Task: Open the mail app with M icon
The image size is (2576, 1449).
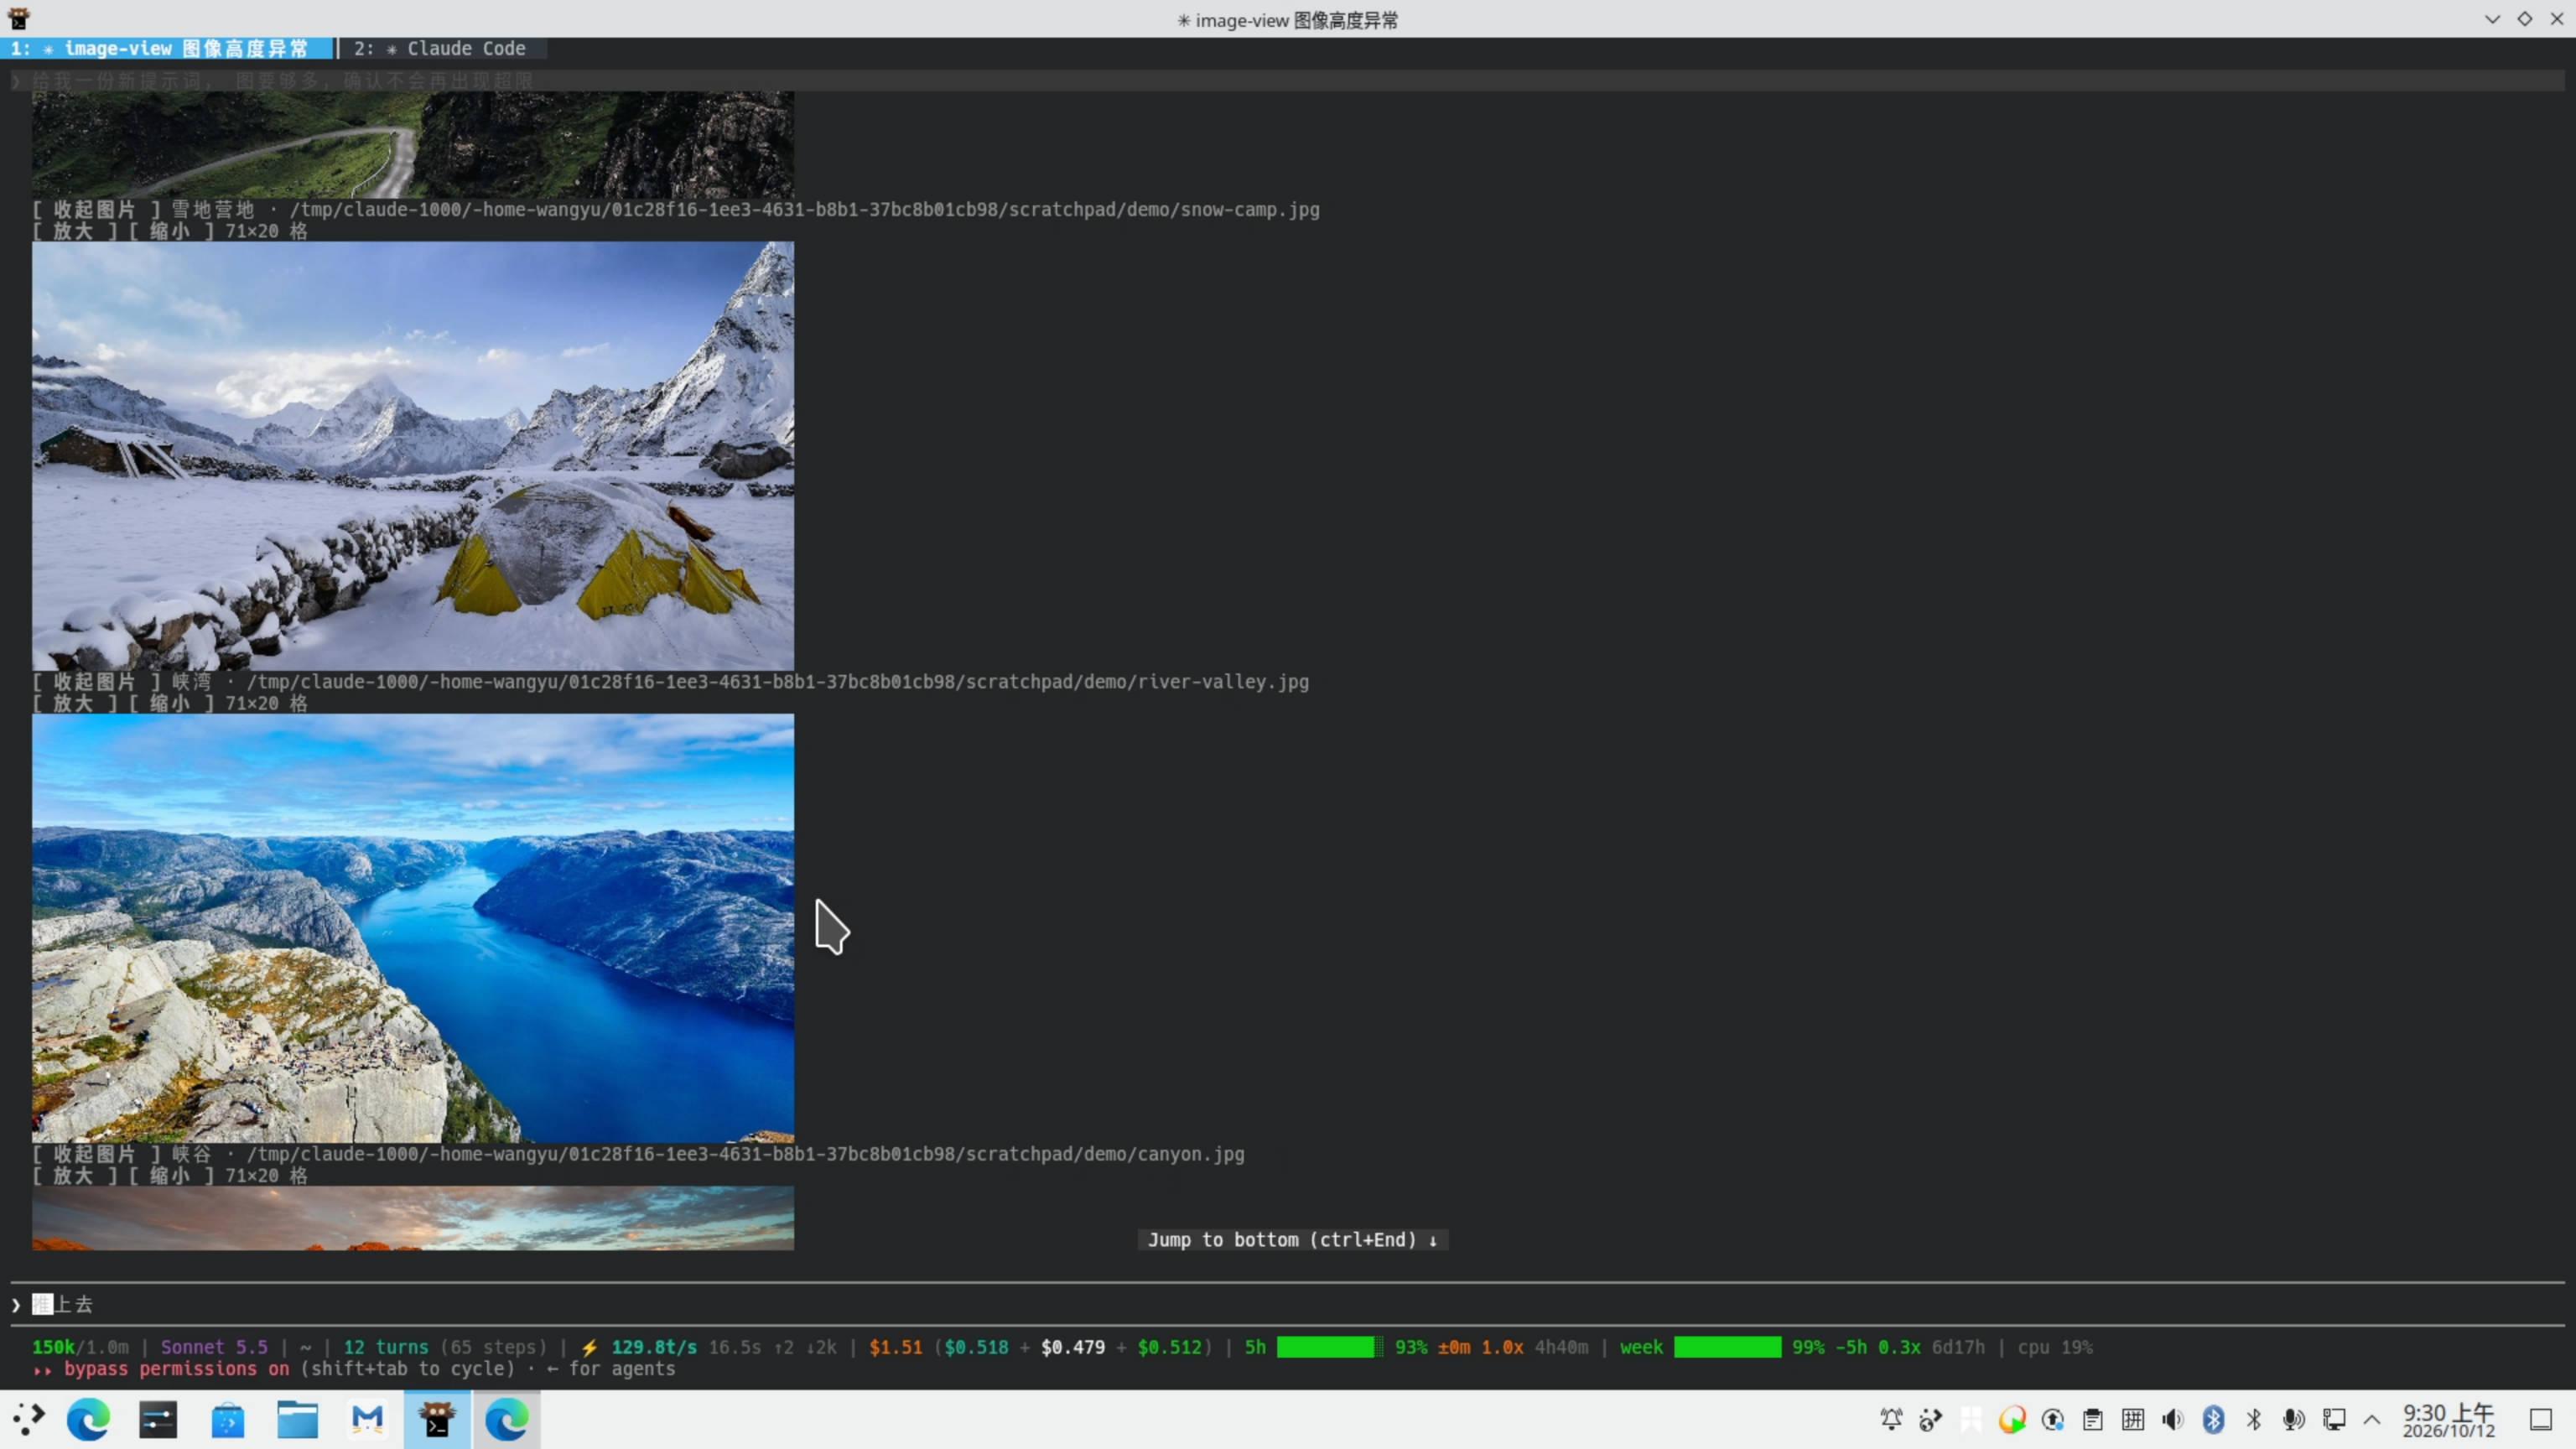Action: pyautogui.click(x=368, y=1419)
